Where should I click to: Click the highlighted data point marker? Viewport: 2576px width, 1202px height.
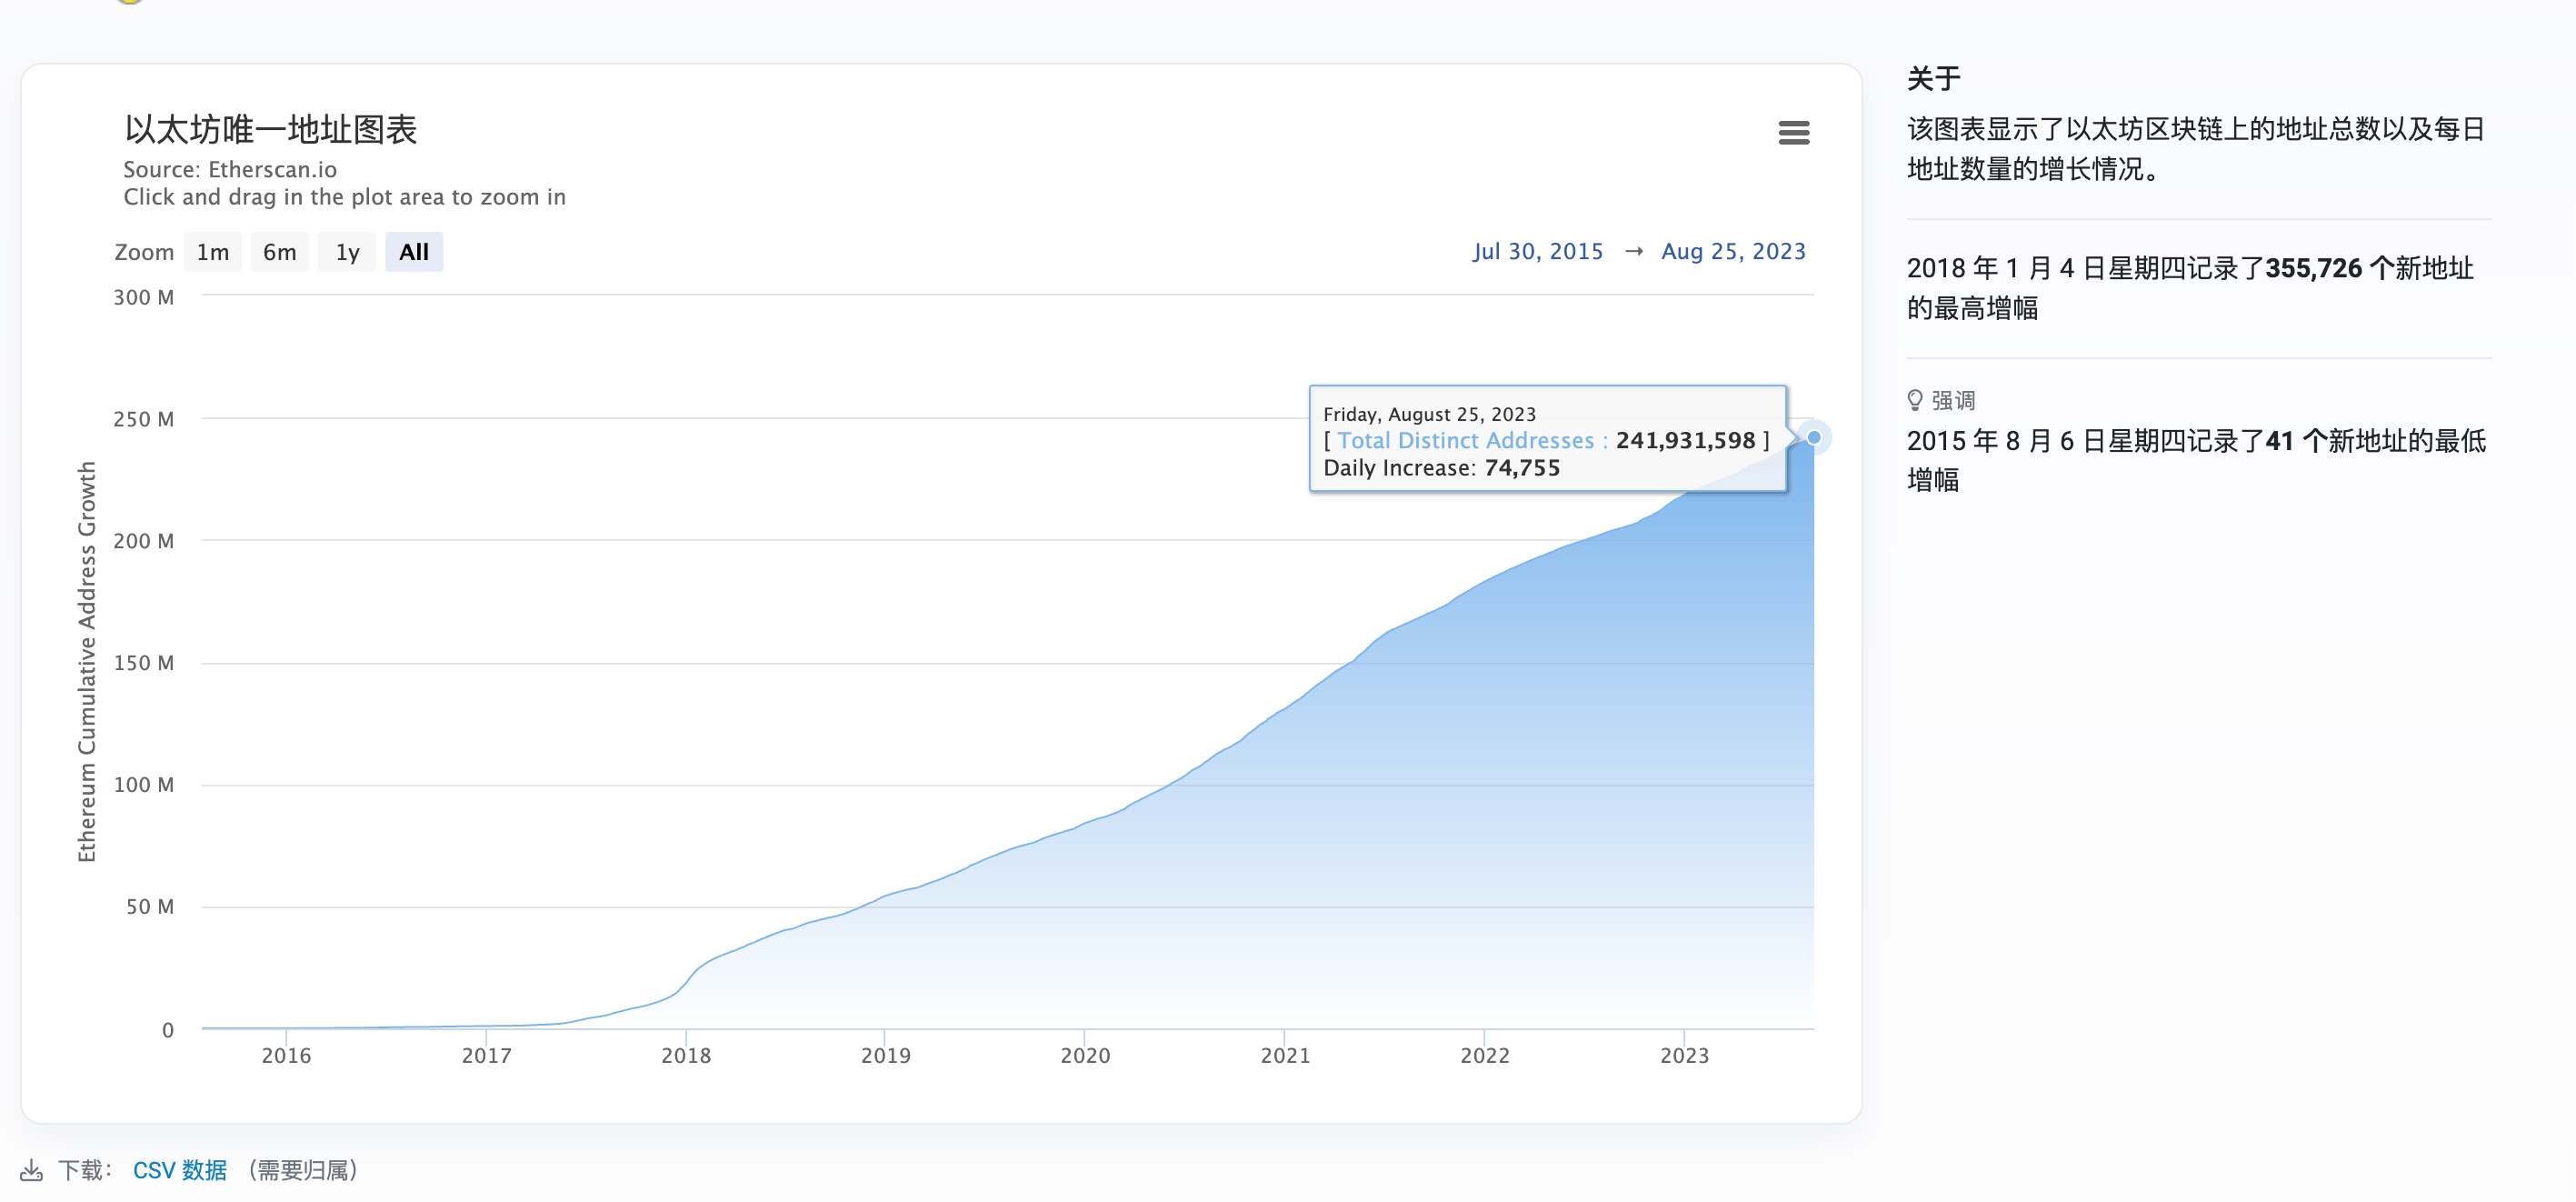tap(1813, 437)
